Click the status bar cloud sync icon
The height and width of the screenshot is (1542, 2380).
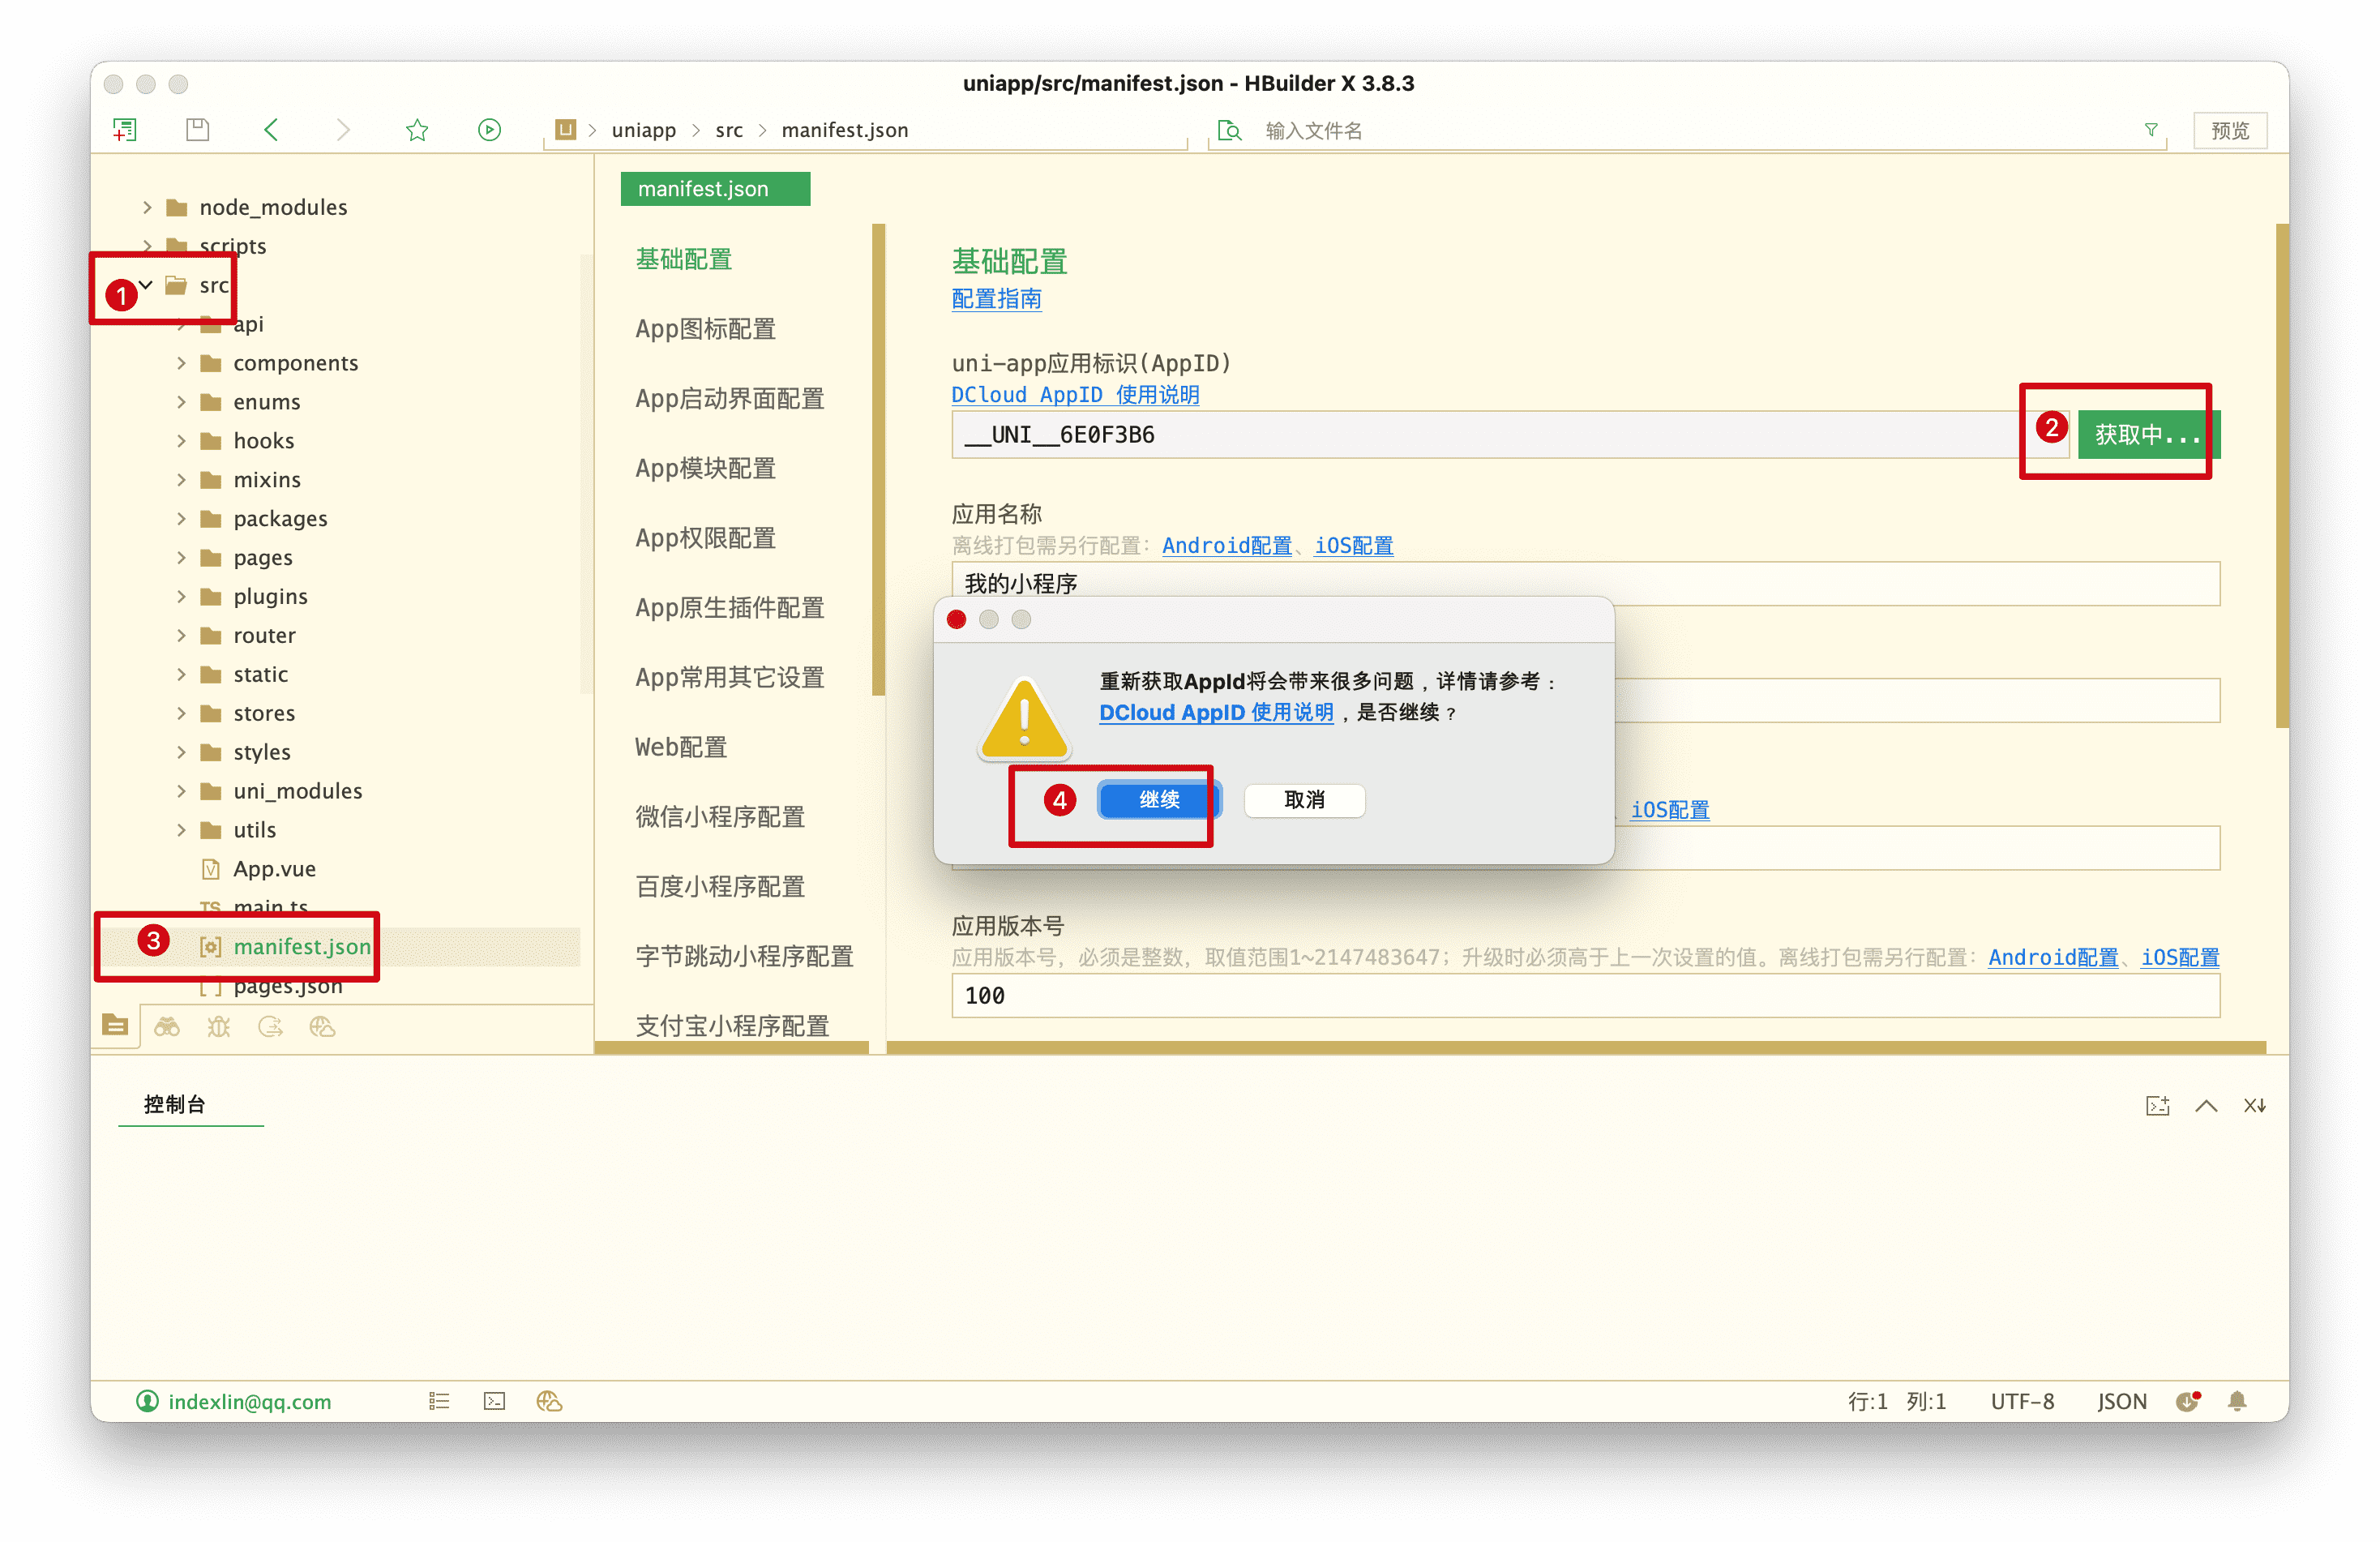[x=549, y=1401]
